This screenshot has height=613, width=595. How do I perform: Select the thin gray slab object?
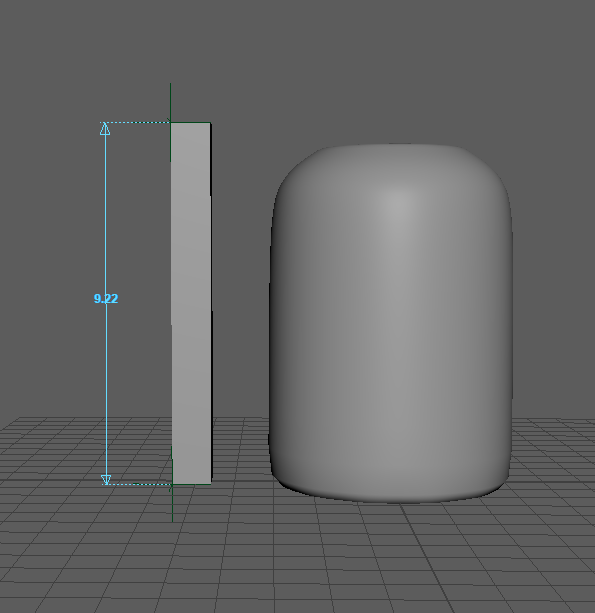pos(191,303)
